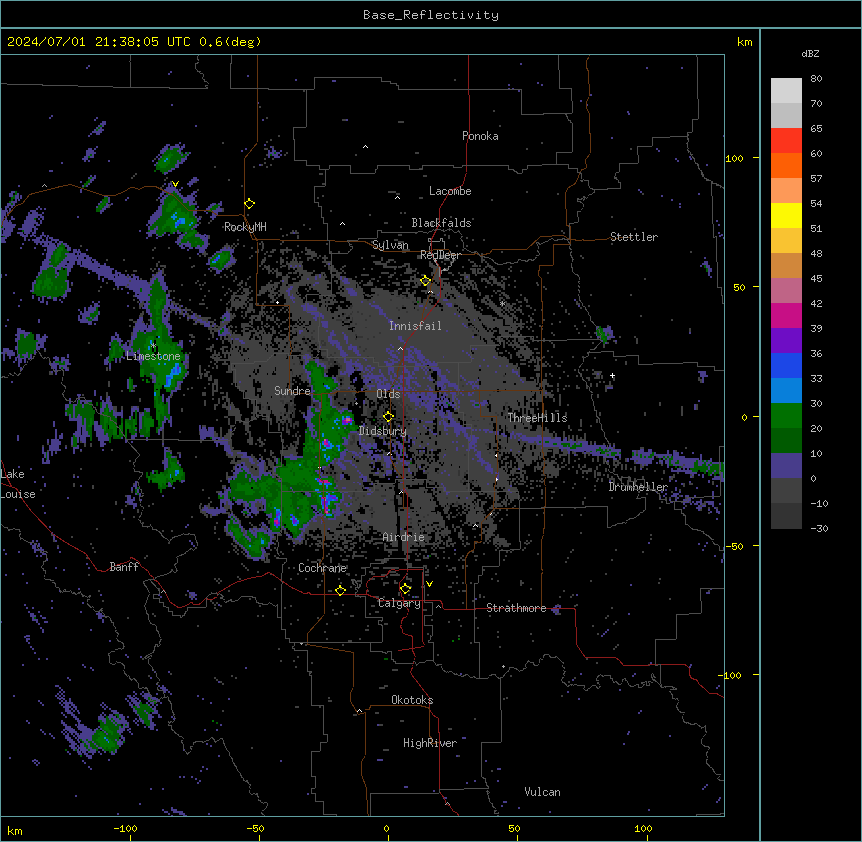Select the slate 0-10 dBZ legend band

tap(786, 466)
